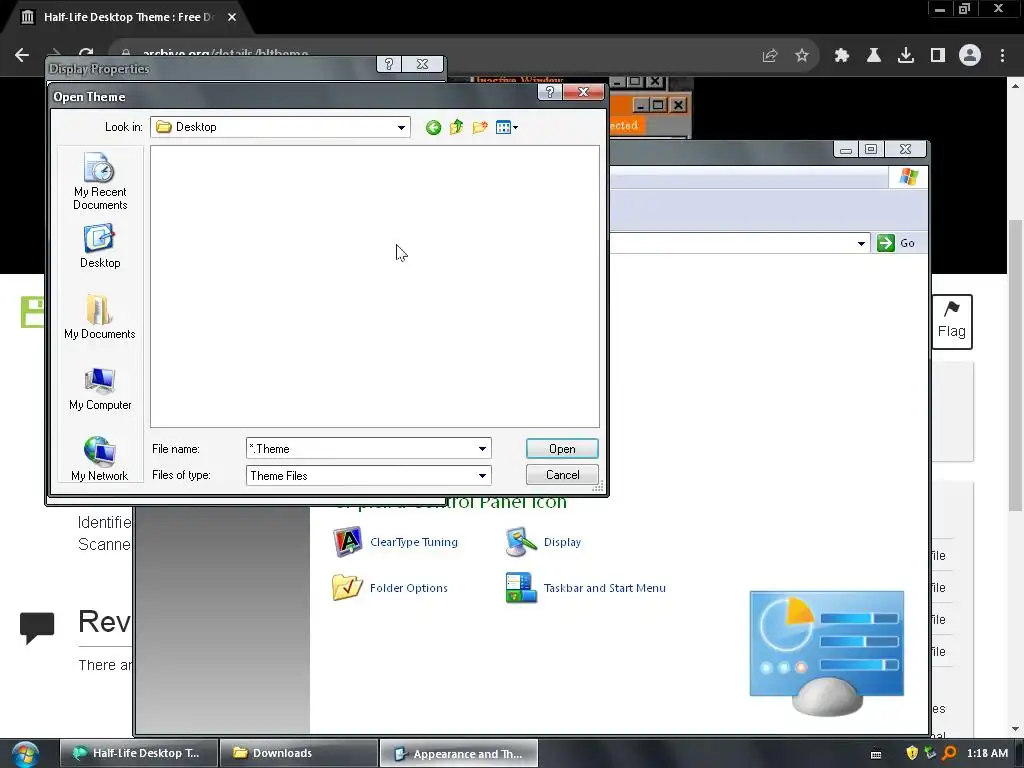
Task: Switch to Half-Life Desktop taskbar button
Action: point(139,753)
